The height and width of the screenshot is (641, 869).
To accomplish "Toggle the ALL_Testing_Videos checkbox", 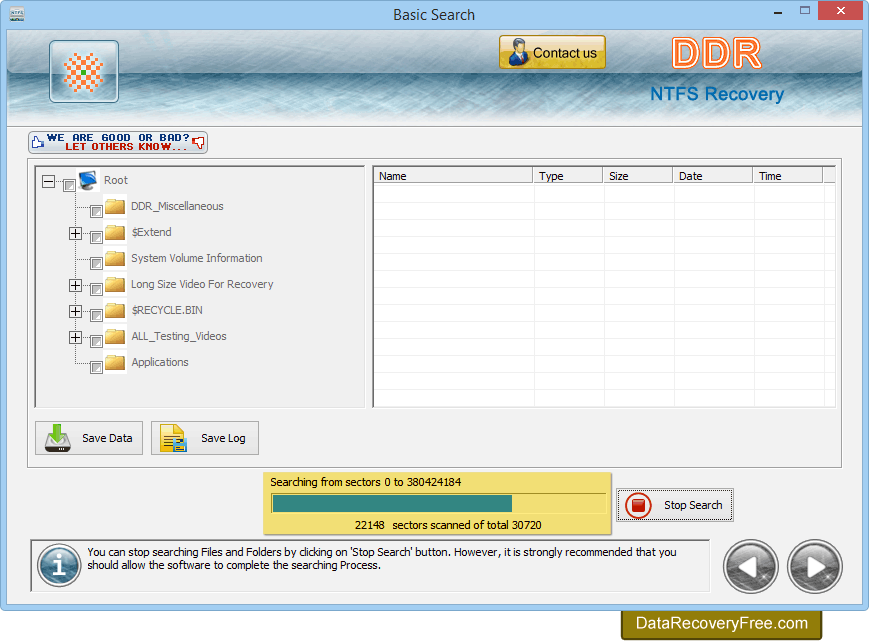I will coord(96,341).
